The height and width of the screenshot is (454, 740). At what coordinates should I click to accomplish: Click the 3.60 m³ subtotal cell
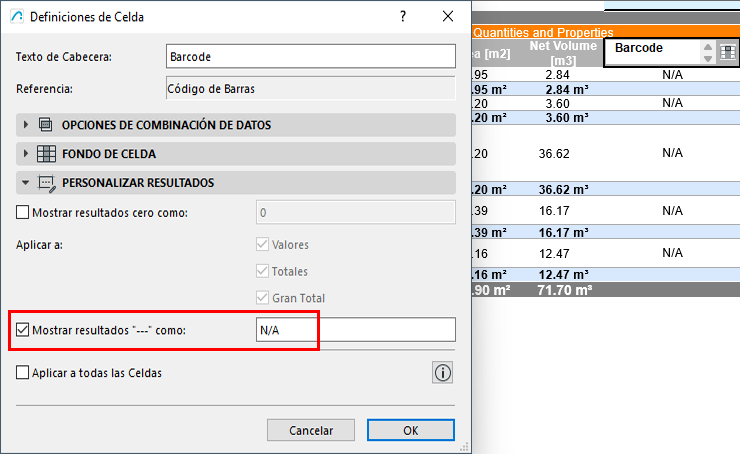pyautogui.click(x=567, y=118)
